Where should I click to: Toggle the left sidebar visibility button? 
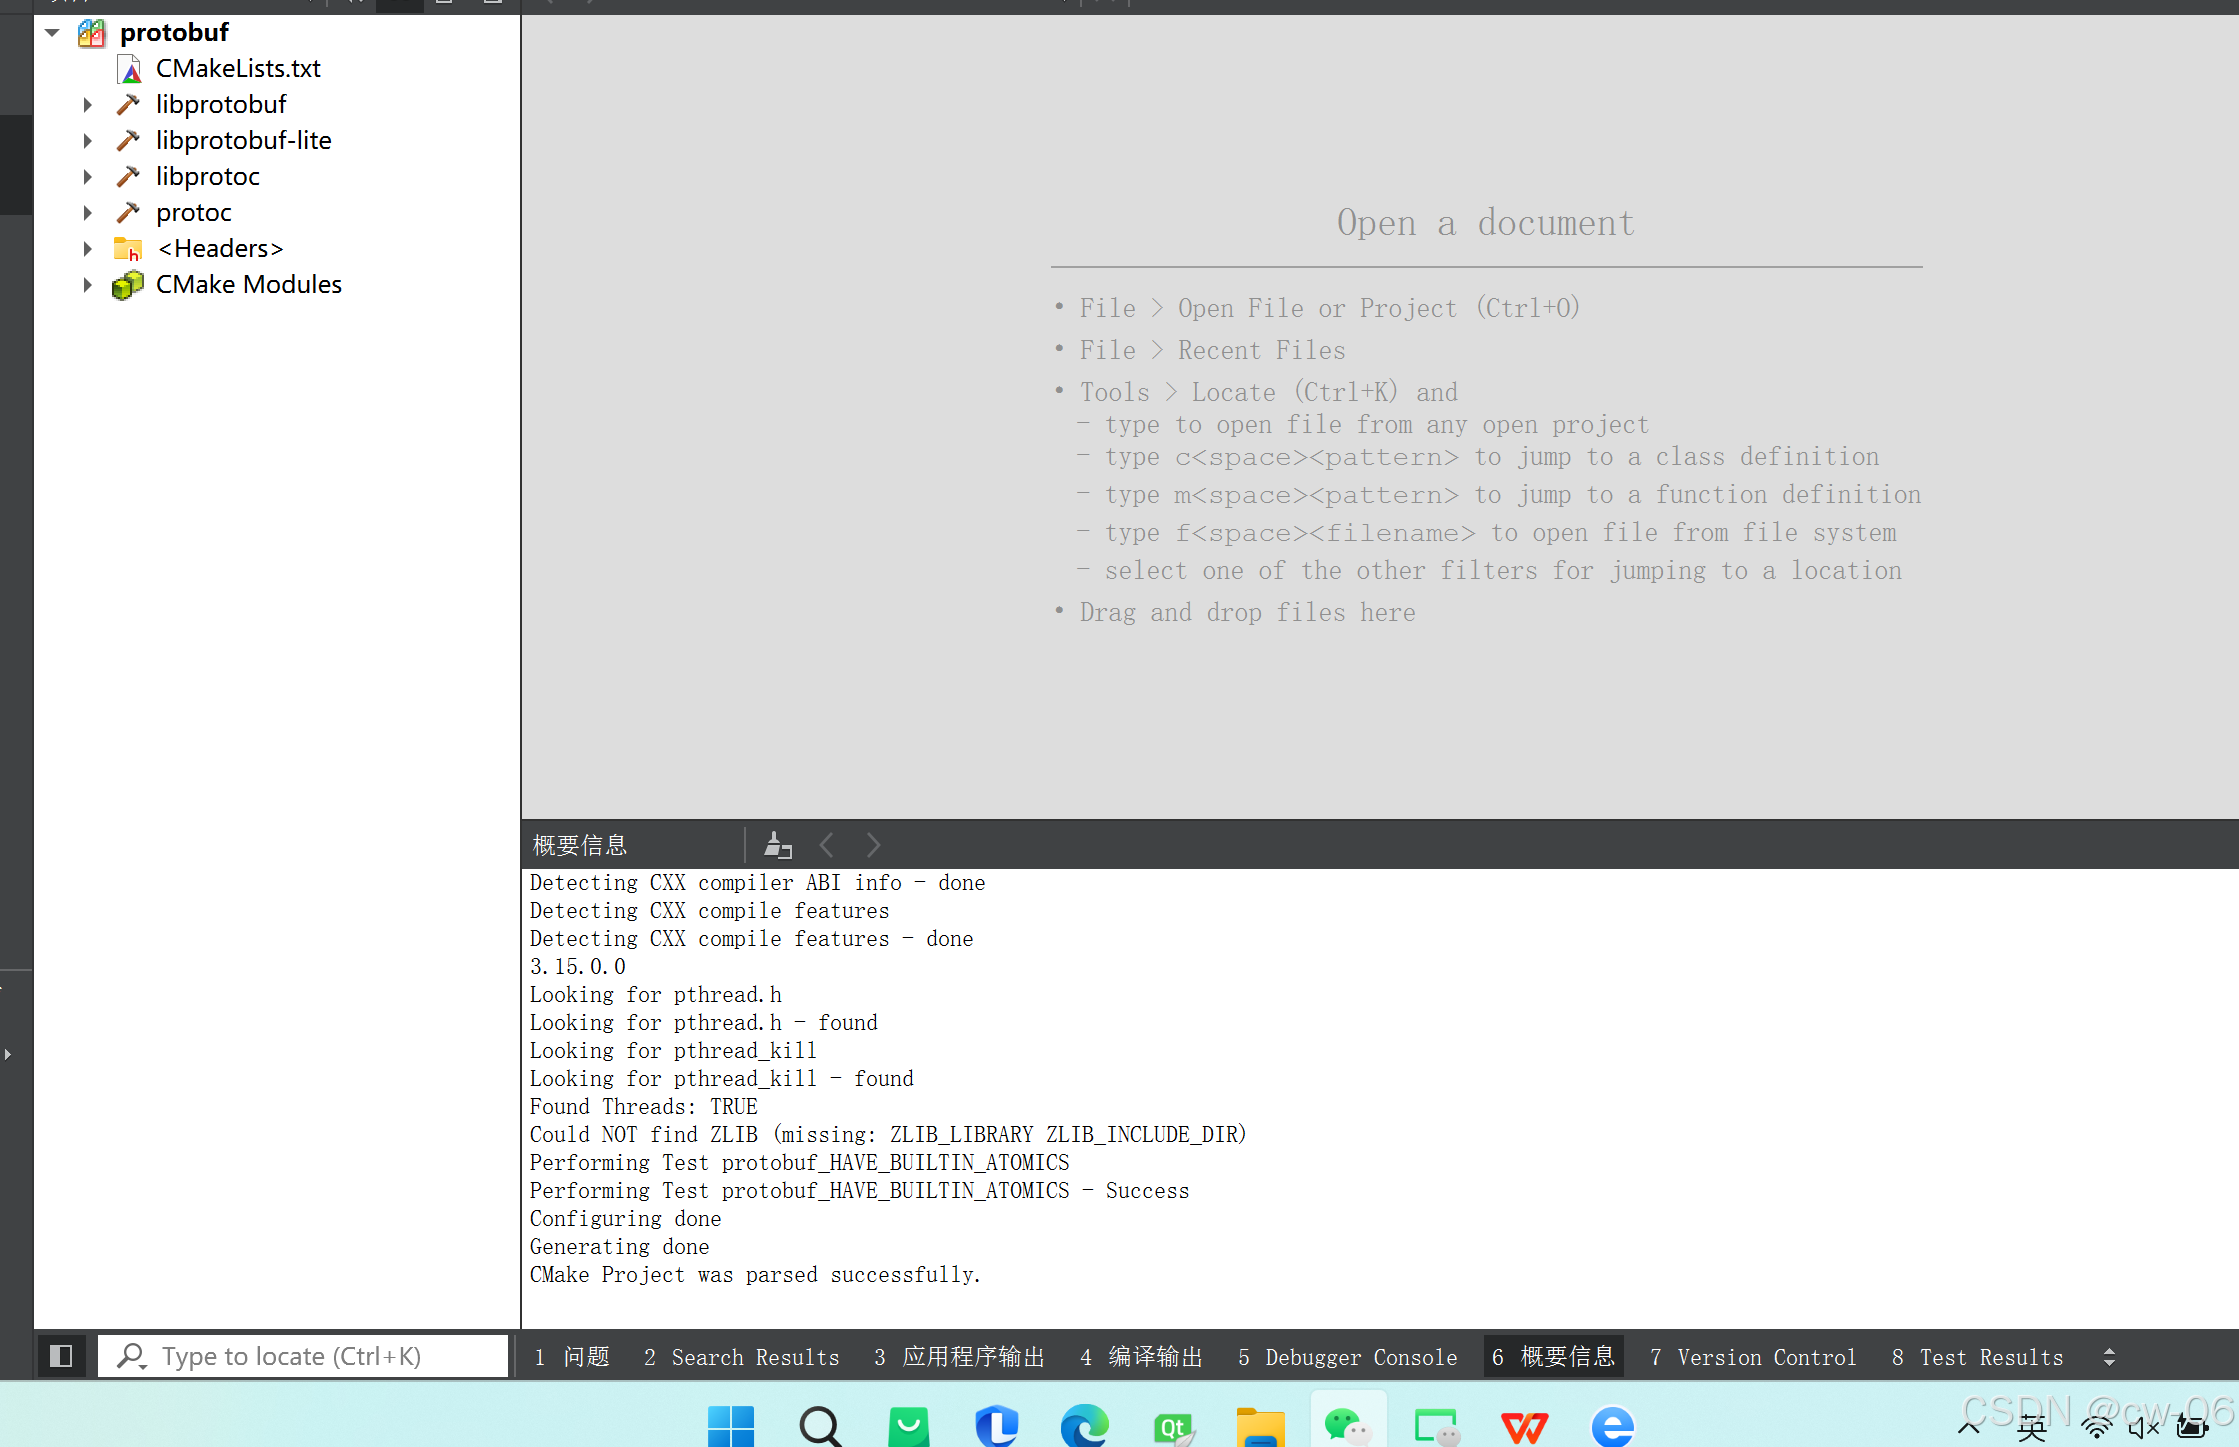click(61, 1356)
